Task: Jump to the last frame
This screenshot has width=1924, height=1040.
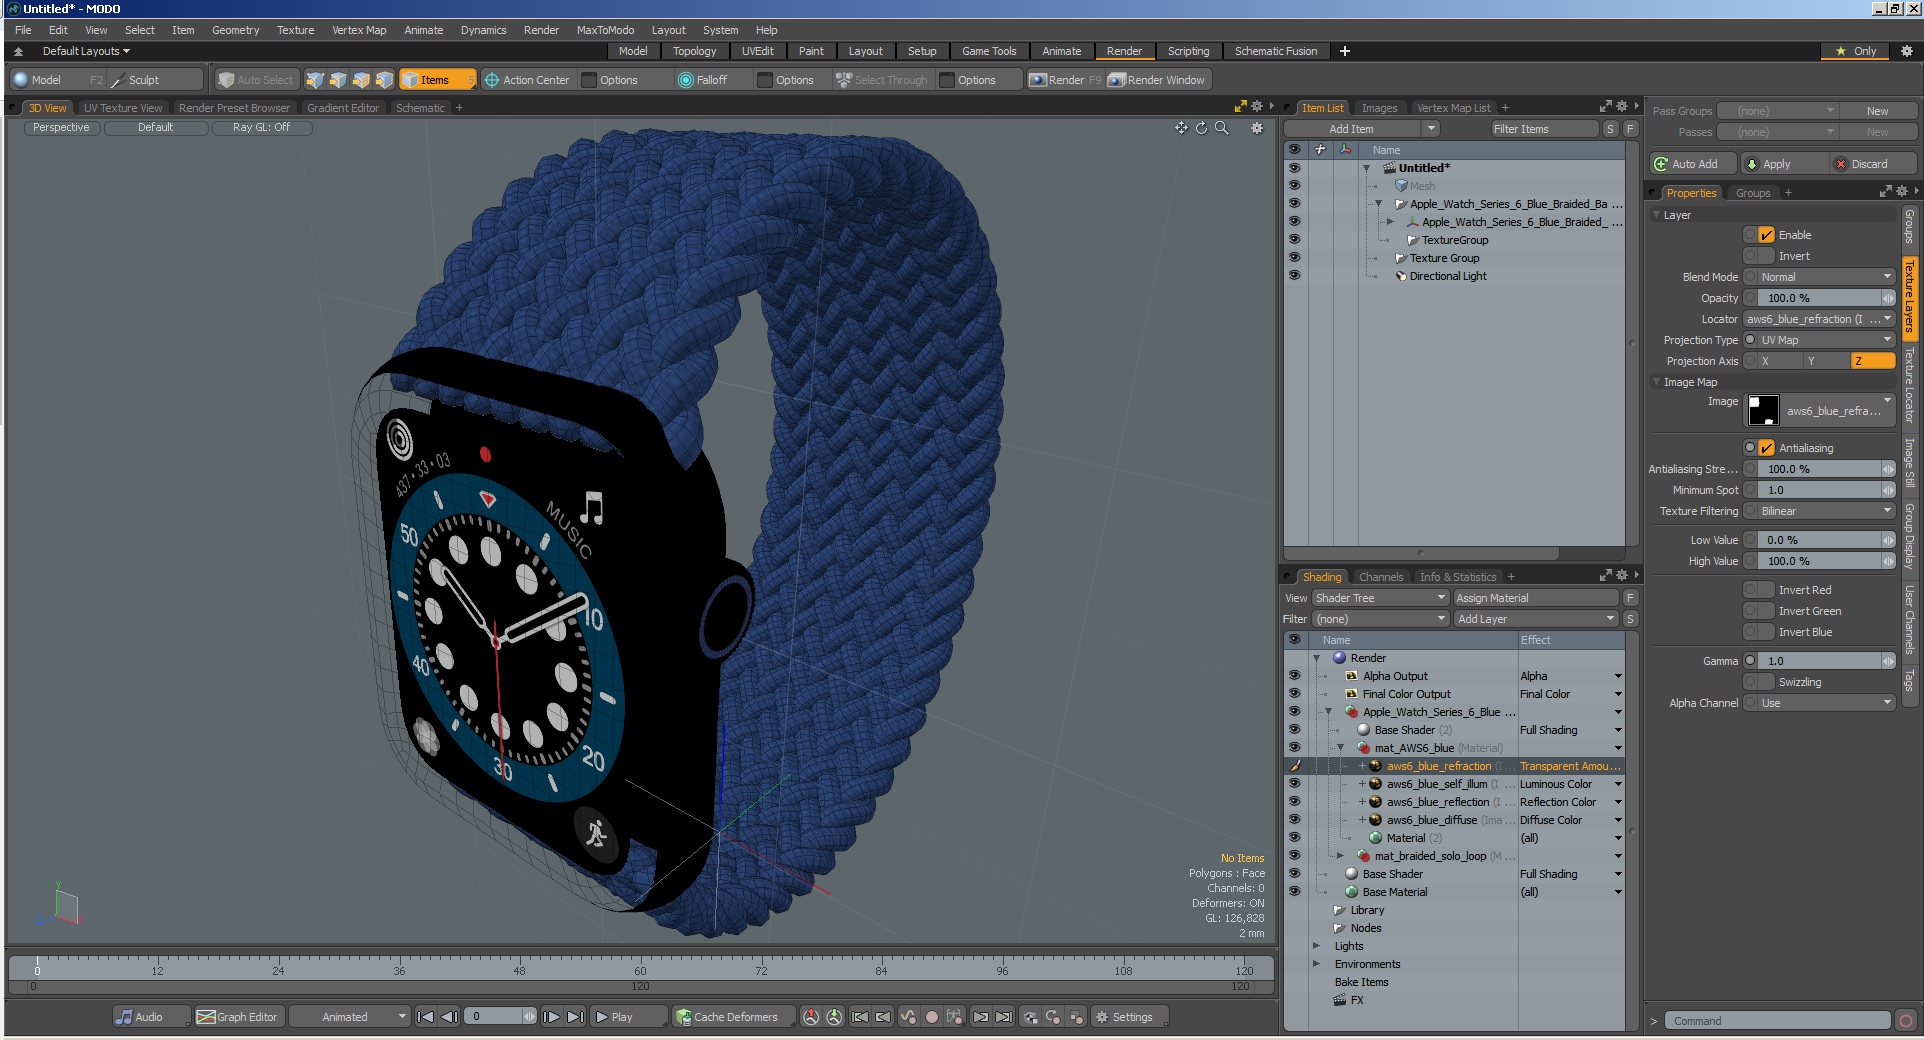Action: tap(575, 1017)
